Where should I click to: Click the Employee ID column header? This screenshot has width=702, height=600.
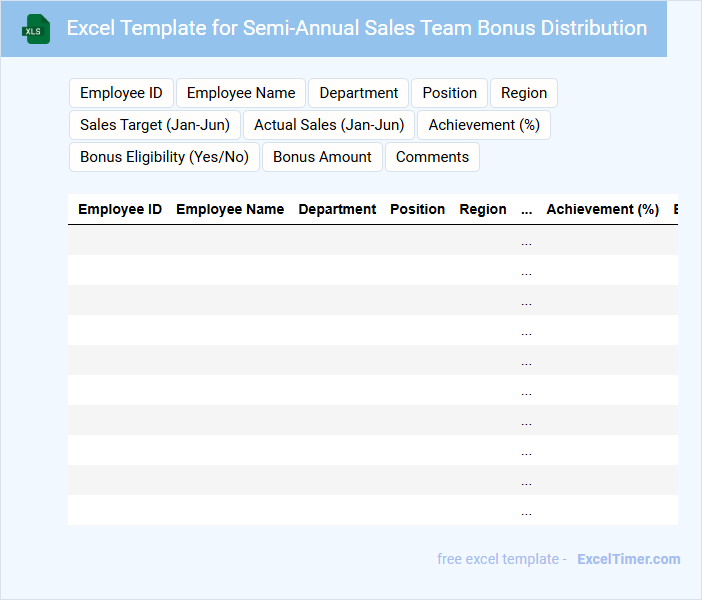pyautogui.click(x=120, y=210)
